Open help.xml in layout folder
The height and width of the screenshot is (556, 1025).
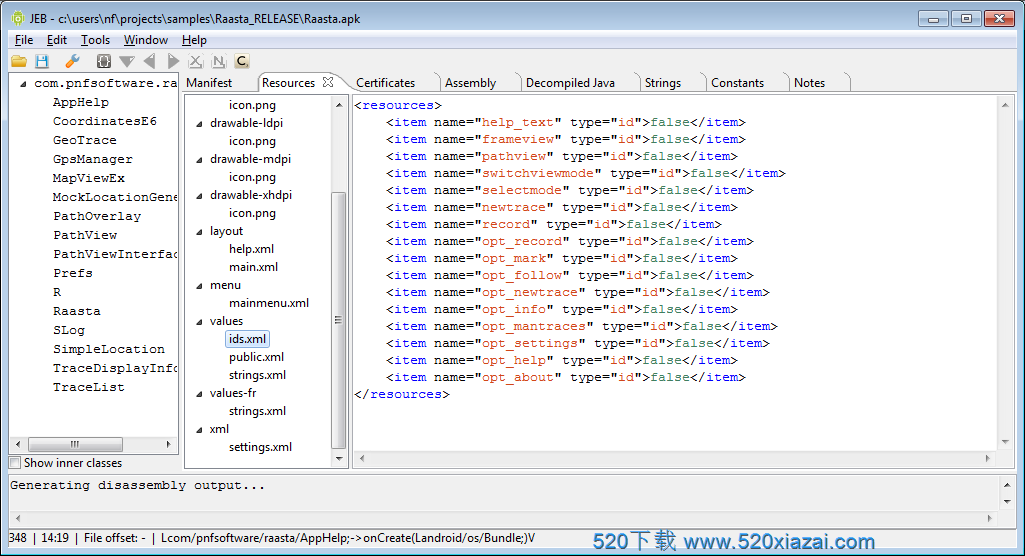point(251,249)
